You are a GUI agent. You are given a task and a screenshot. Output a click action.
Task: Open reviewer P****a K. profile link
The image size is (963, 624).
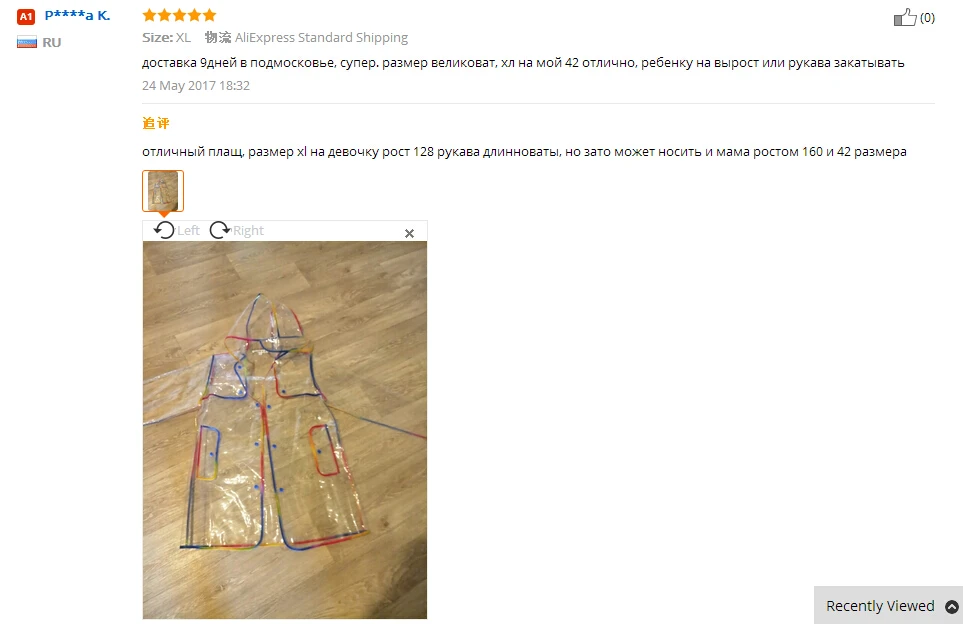[x=77, y=15]
